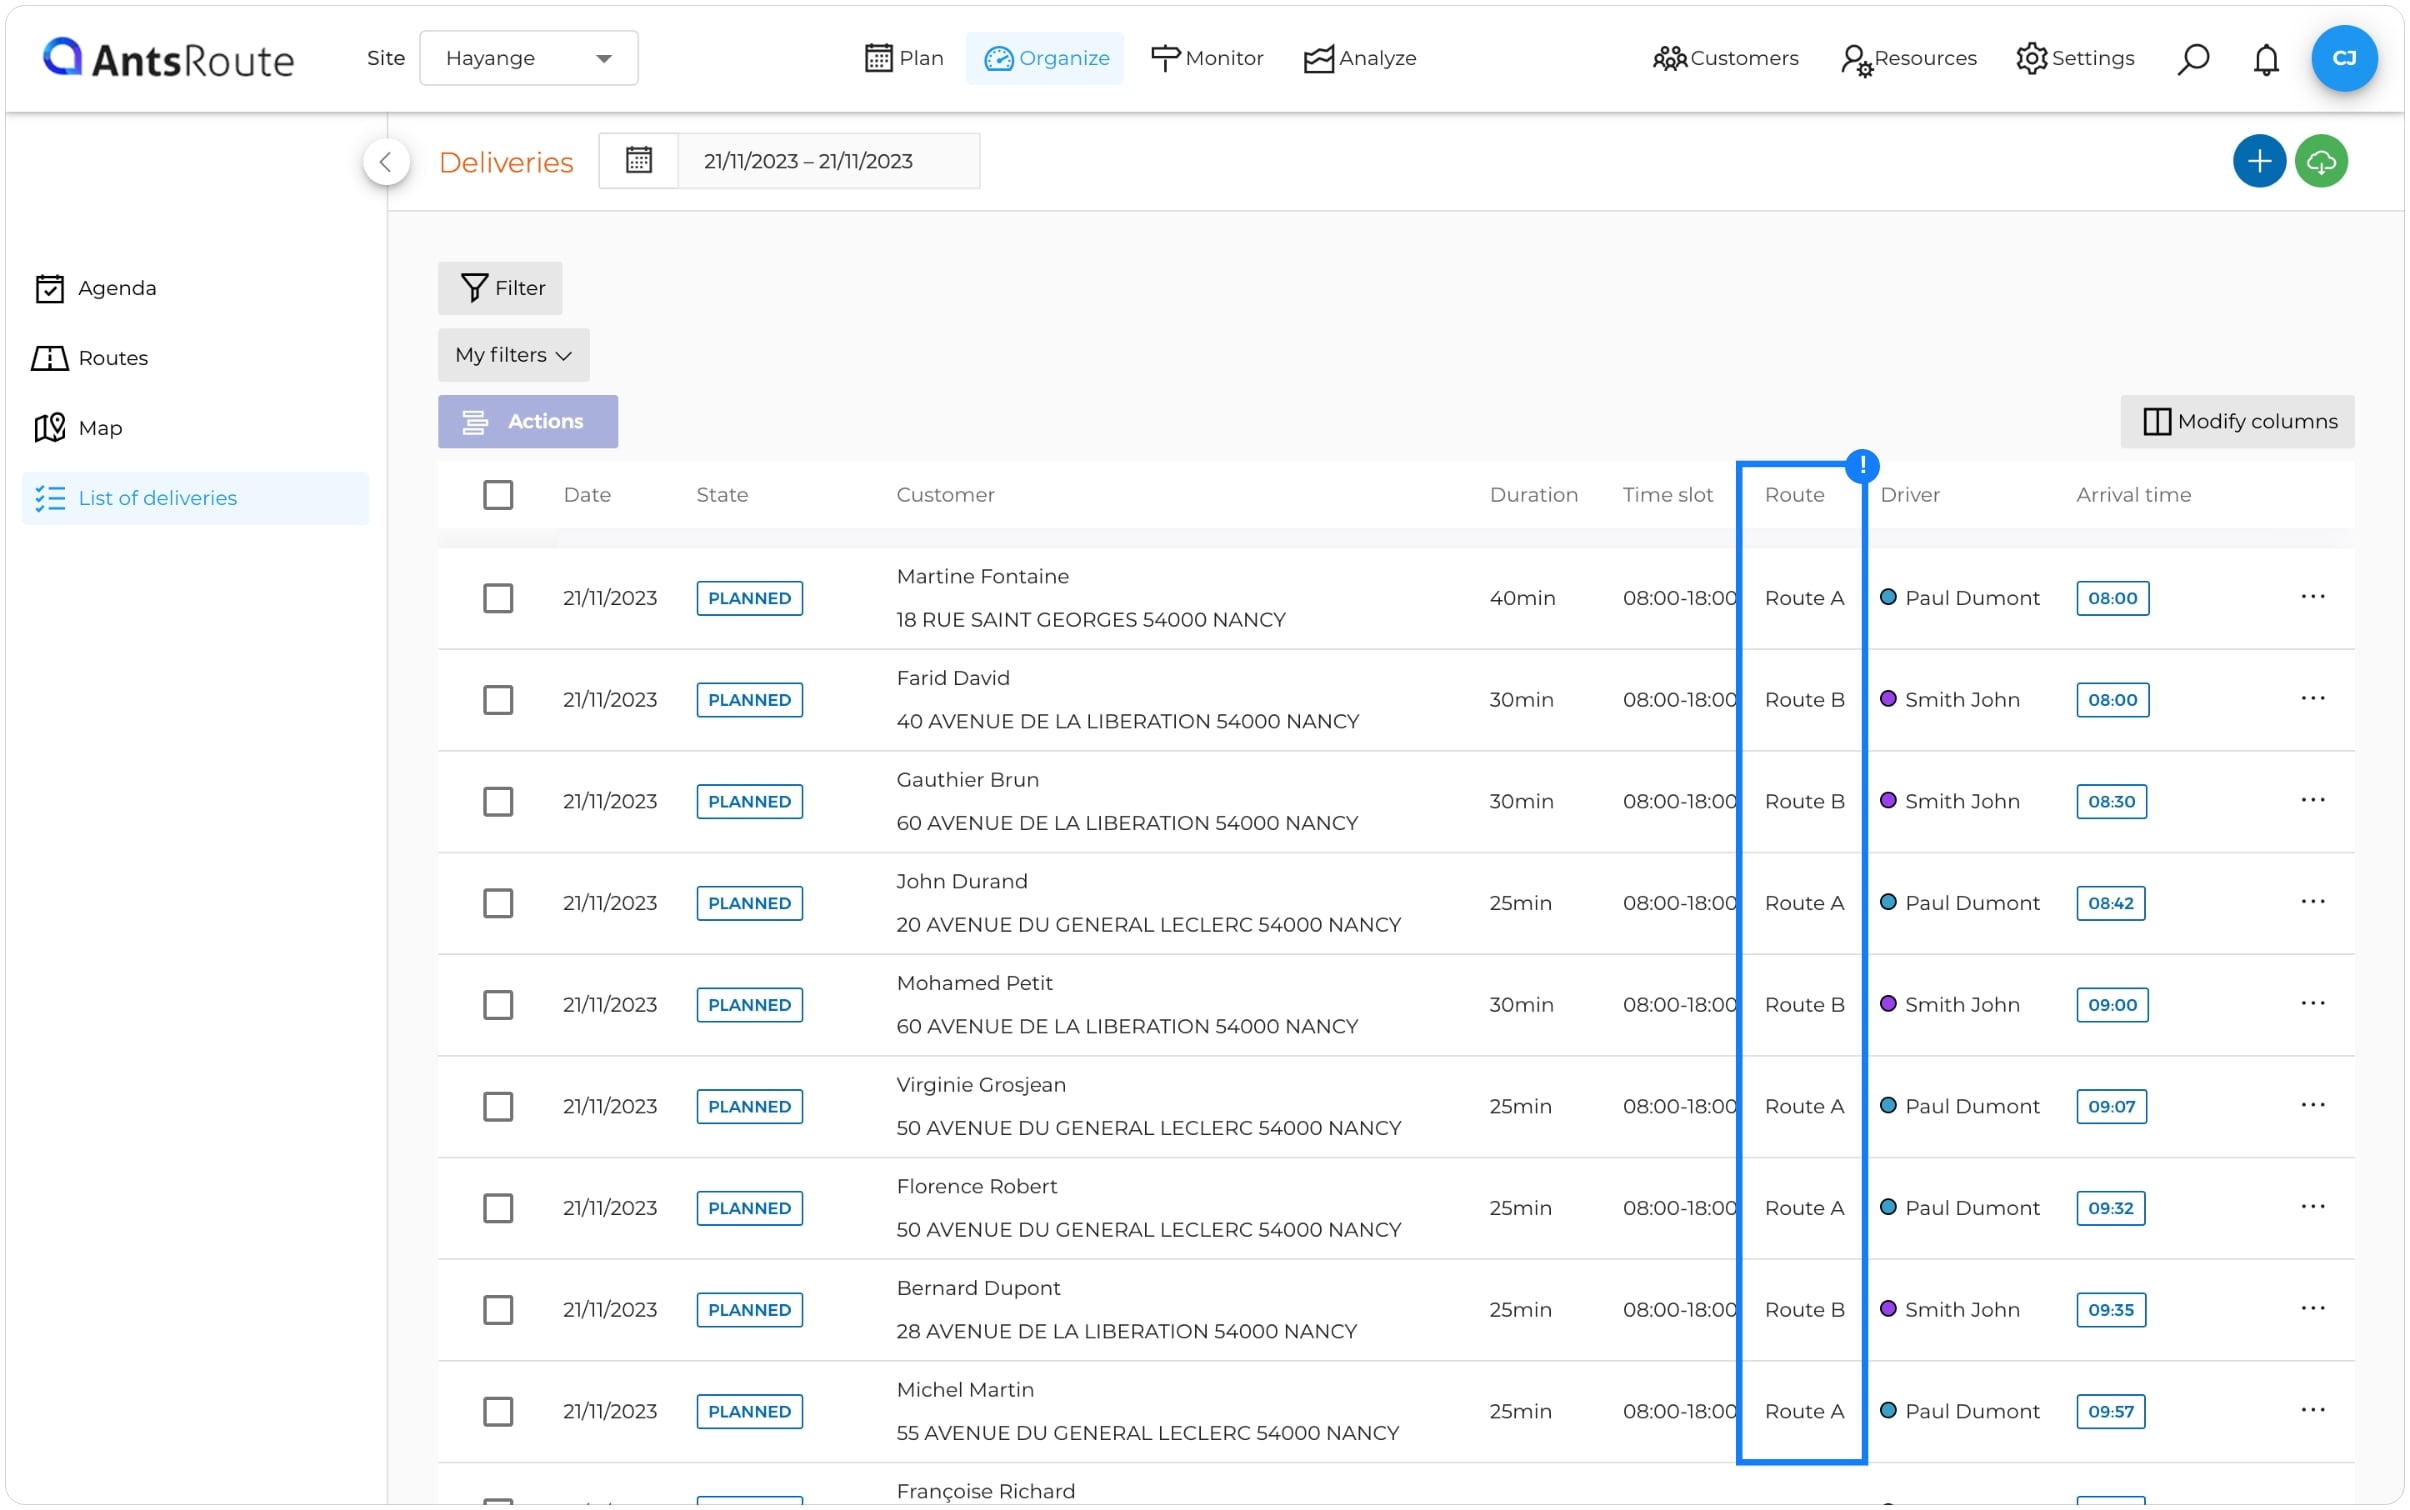
Task: Click customer name Michel Martin
Action: [x=965, y=1389]
